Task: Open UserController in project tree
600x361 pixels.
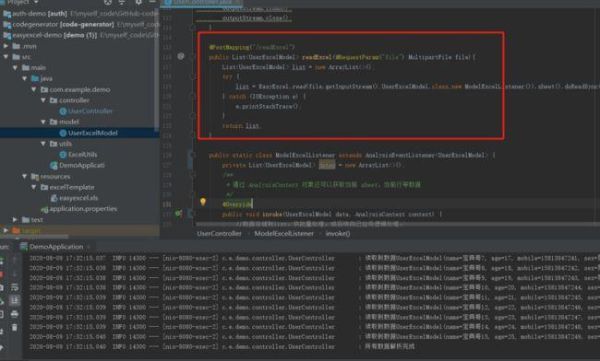Action: click(x=90, y=111)
